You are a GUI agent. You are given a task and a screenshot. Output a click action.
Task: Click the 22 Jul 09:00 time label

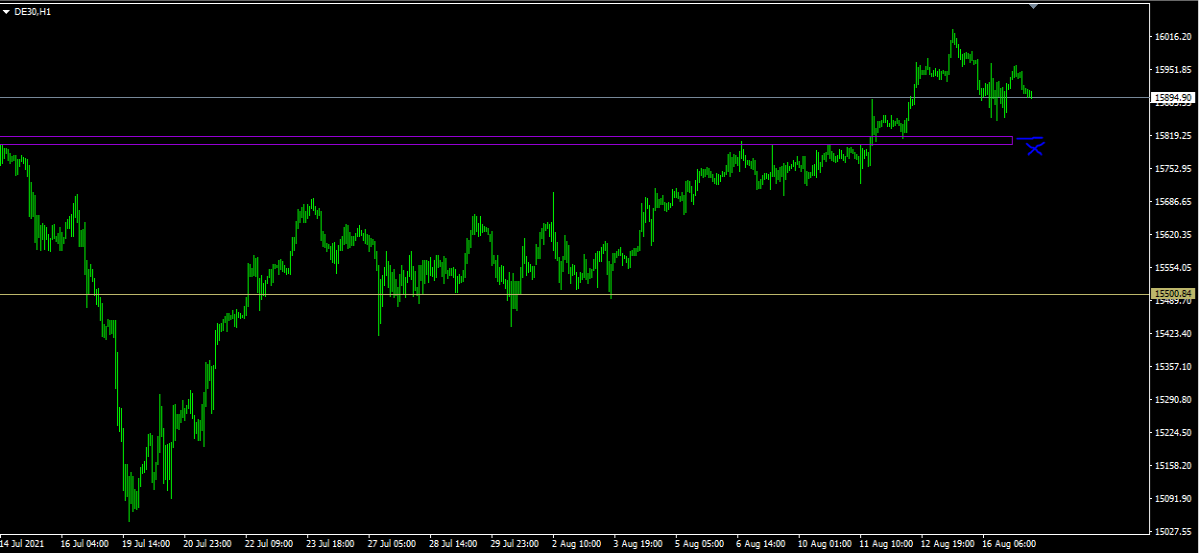(x=270, y=545)
